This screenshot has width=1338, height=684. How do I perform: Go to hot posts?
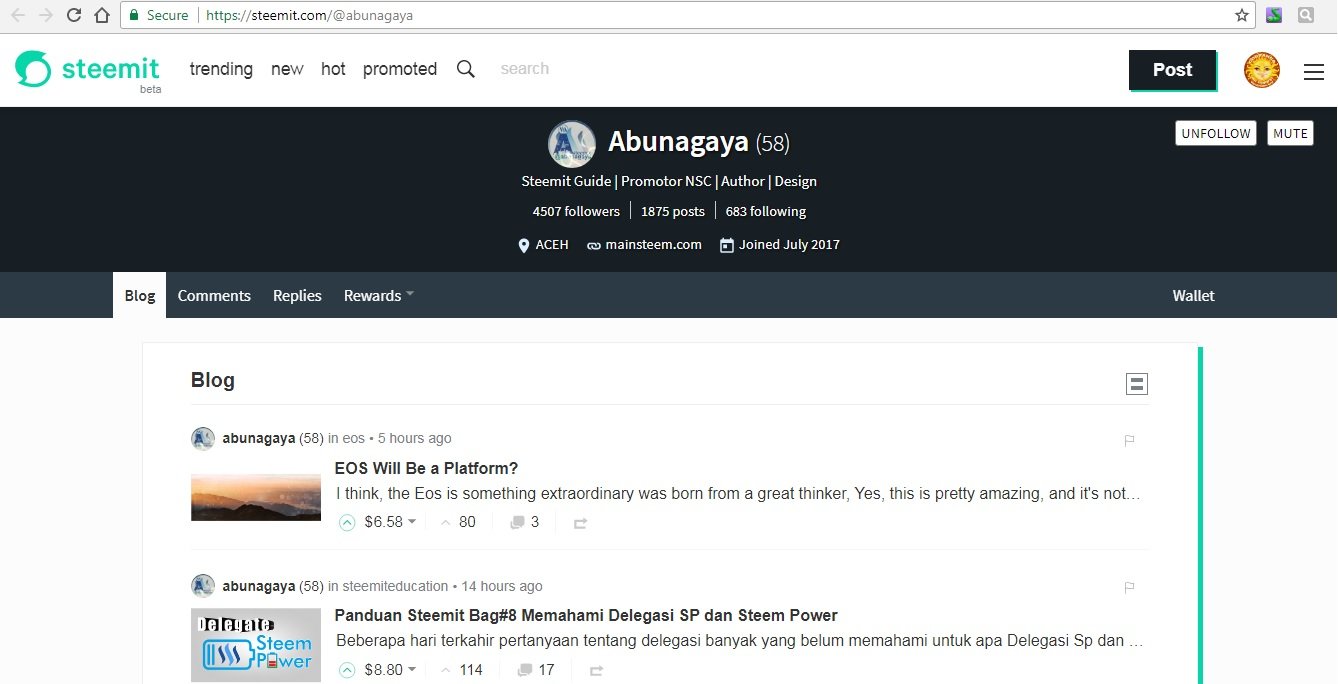tap(333, 69)
